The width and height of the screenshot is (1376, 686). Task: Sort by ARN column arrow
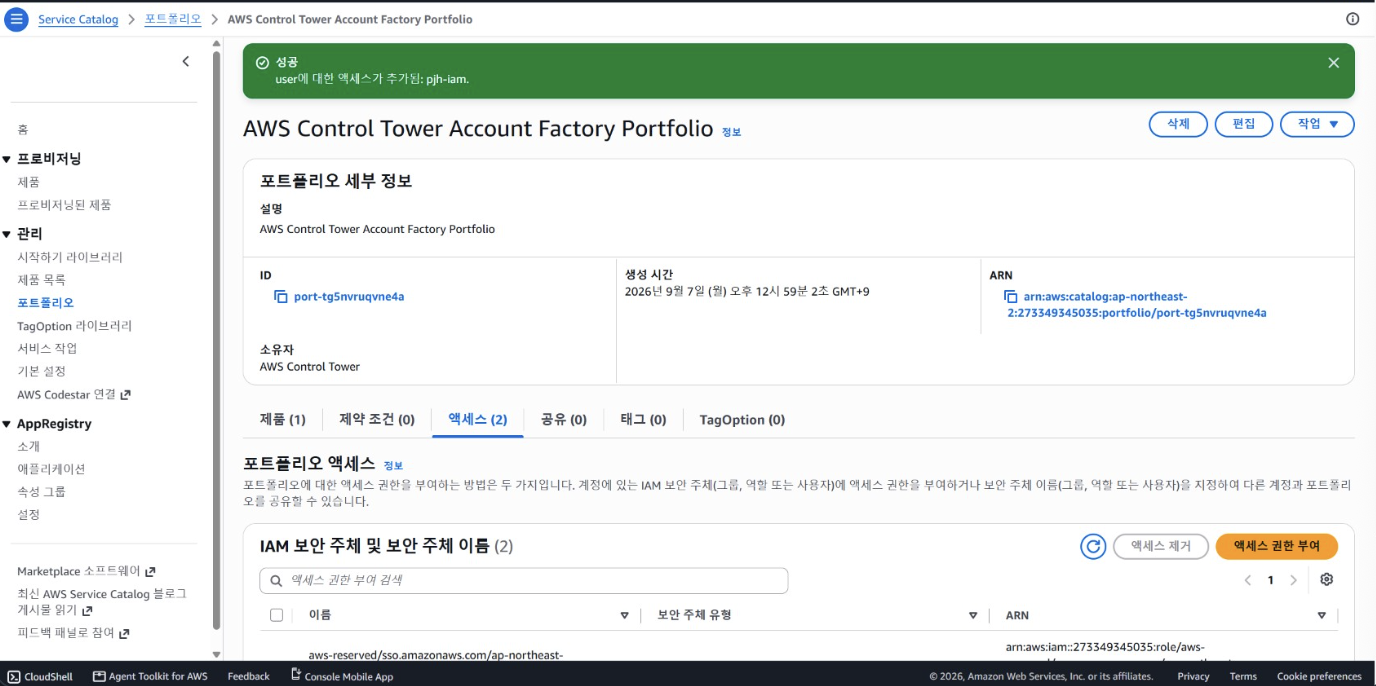[x=1322, y=615]
